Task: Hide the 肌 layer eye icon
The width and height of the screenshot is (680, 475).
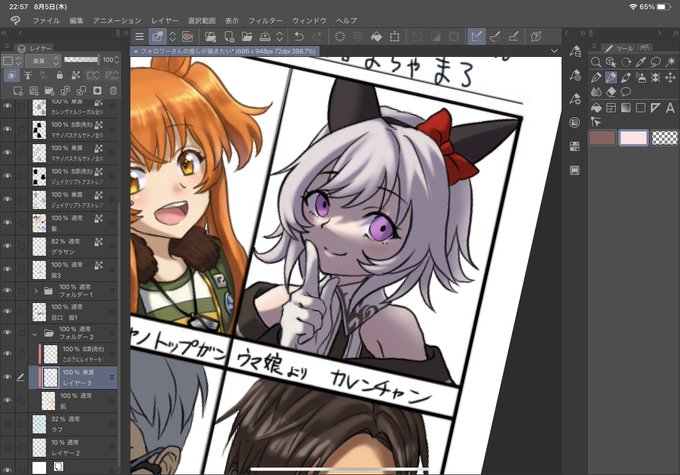Action: point(7,400)
